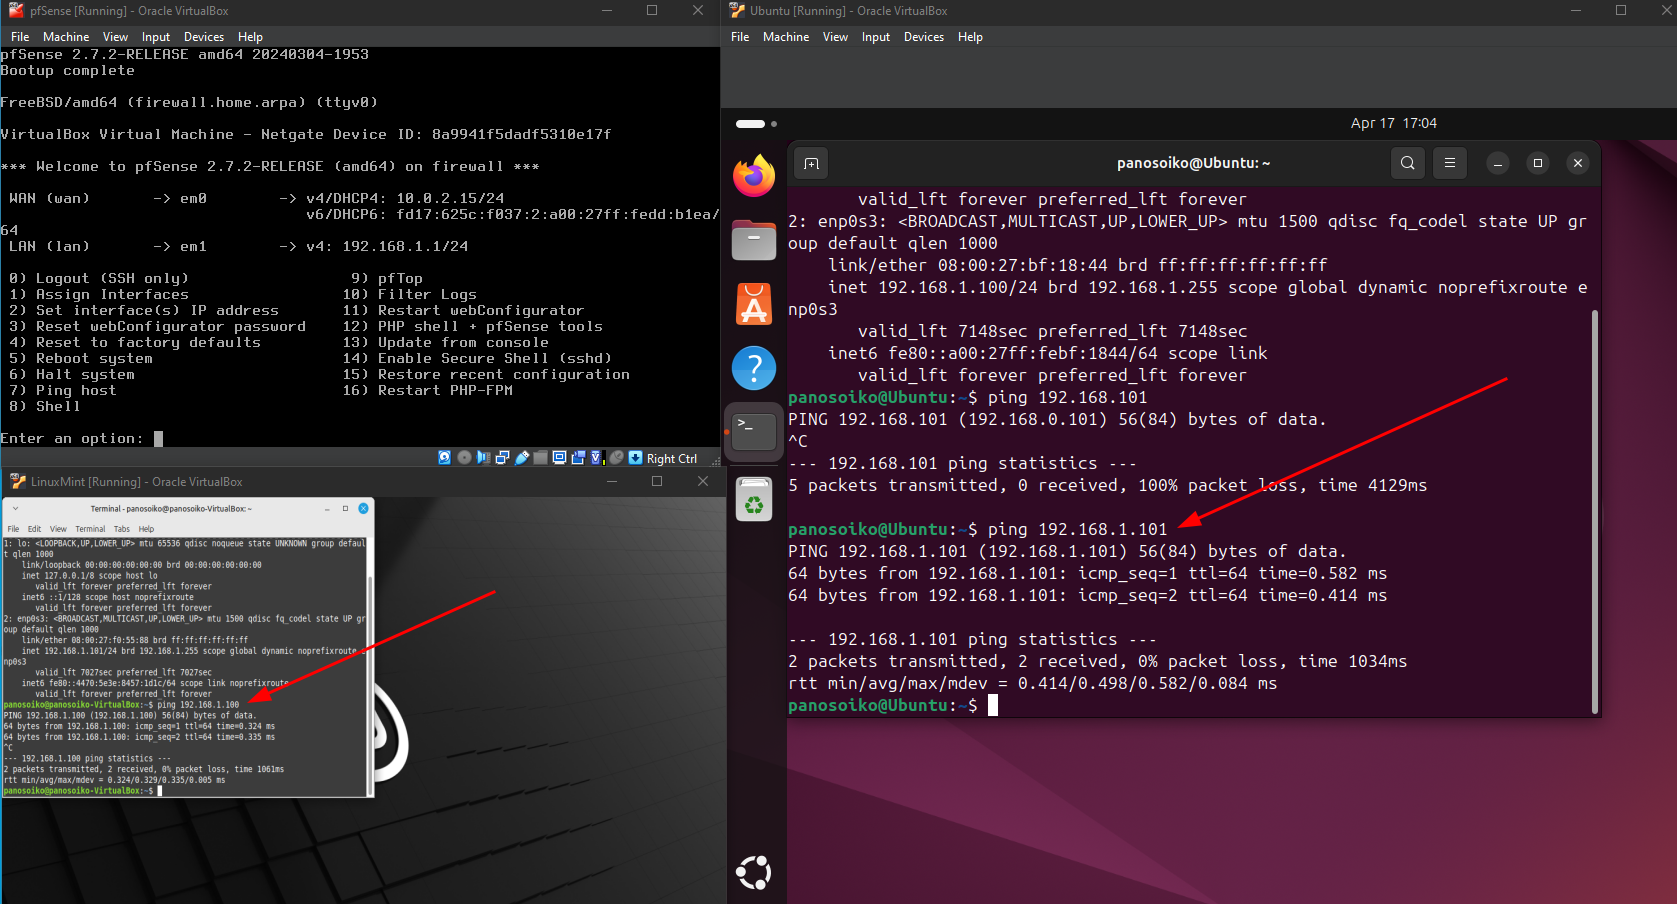Click the hard disk activity icon in pfSense status bar
This screenshot has width=1677, height=904.
click(x=444, y=457)
